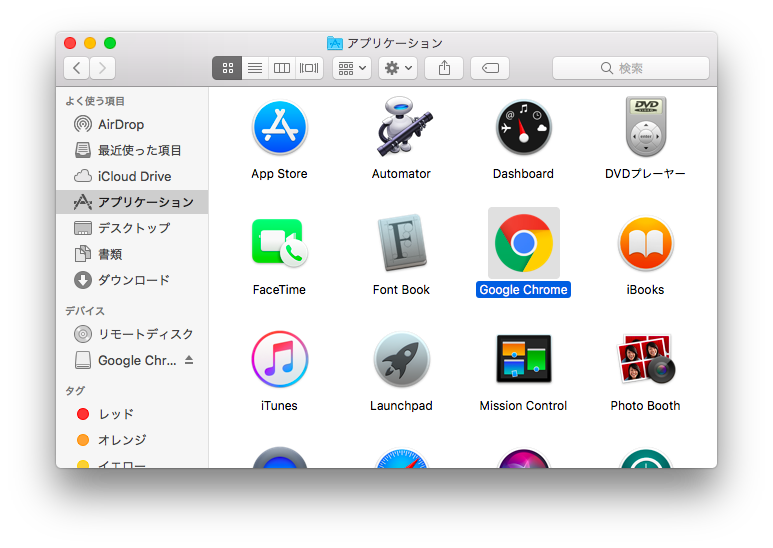Viewport: 773px width, 548px height.
Task: Click the タグ sidebar header
Action: (x=75, y=391)
